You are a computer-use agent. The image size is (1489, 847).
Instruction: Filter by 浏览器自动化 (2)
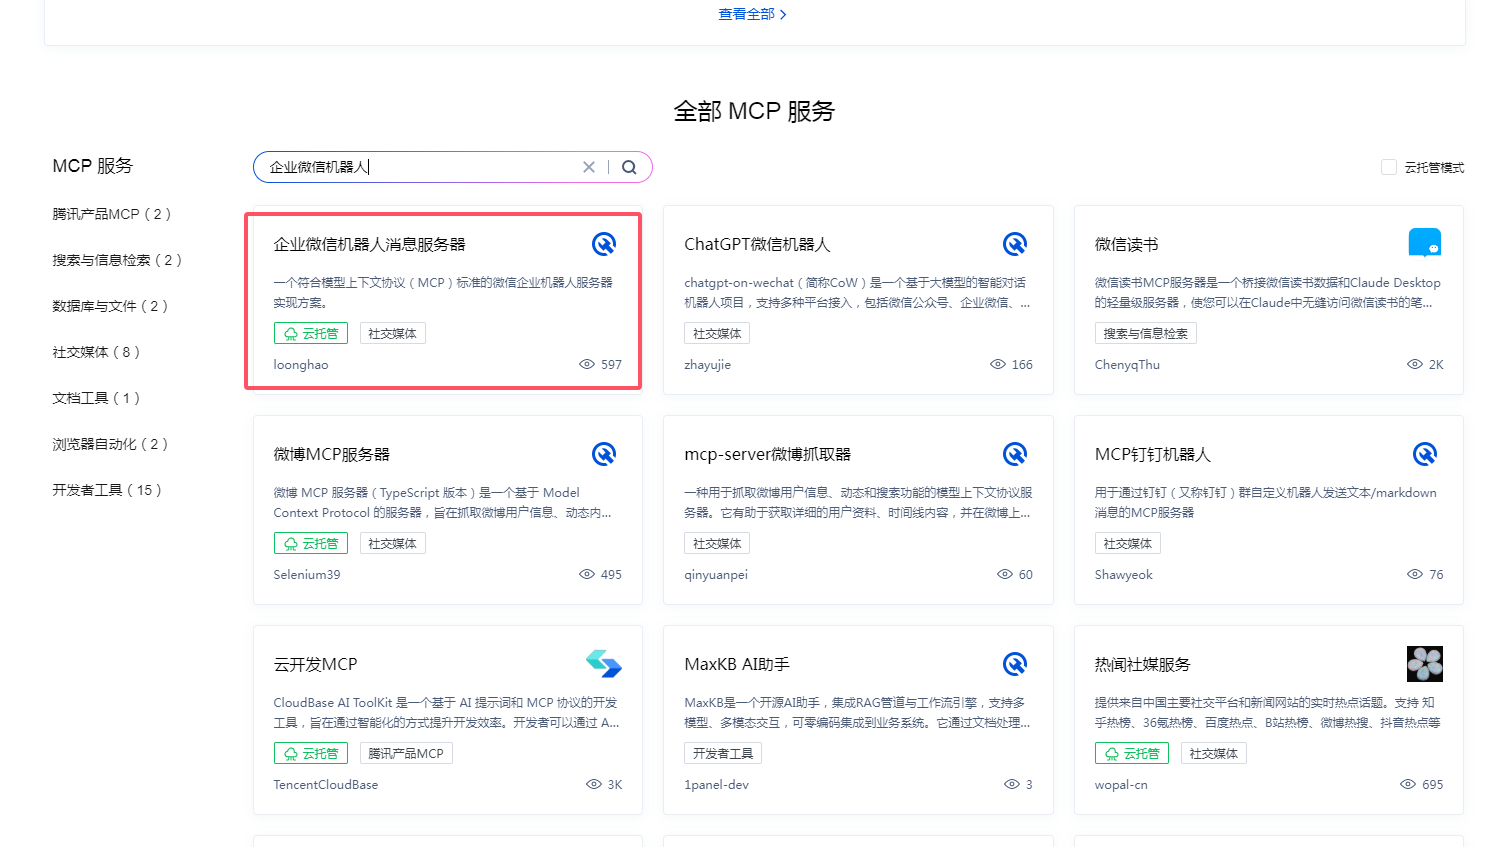(110, 444)
